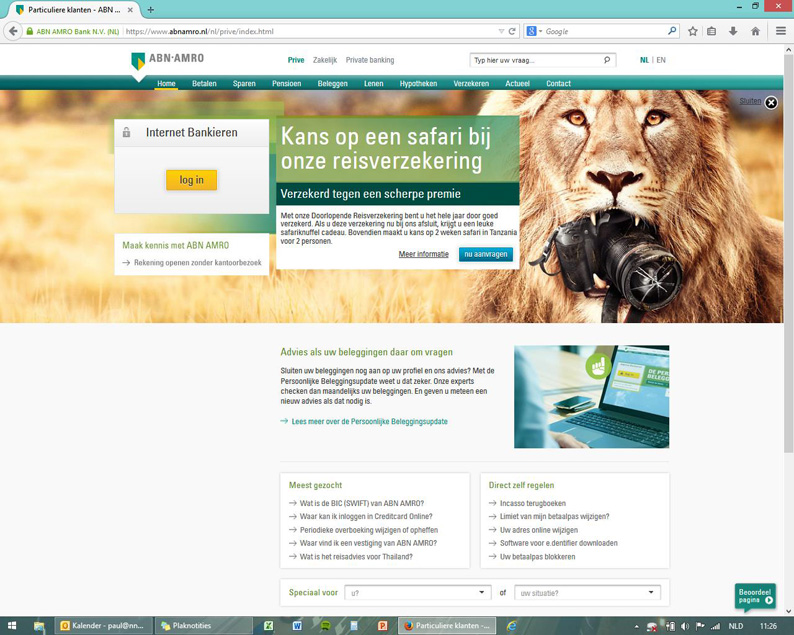
Task: Reload the page with the refresh icon
Action: (512, 31)
